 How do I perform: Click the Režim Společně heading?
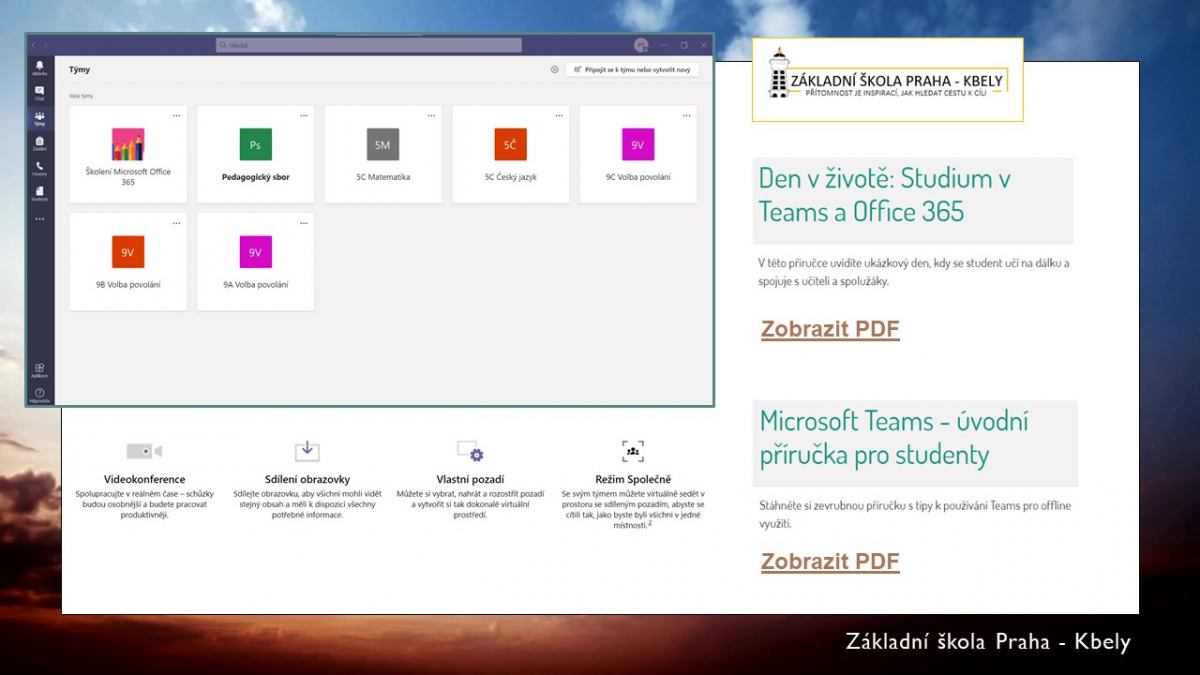(633, 479)
